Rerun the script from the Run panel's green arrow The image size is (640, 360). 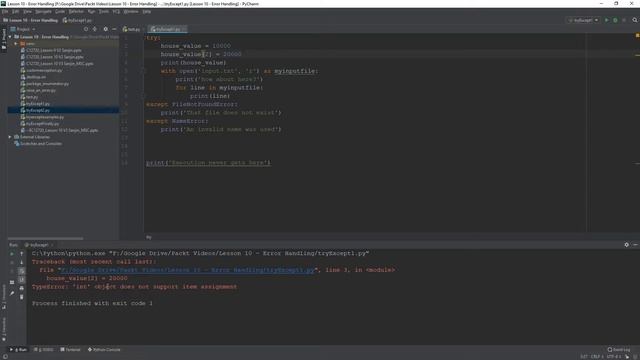[12, 254]
